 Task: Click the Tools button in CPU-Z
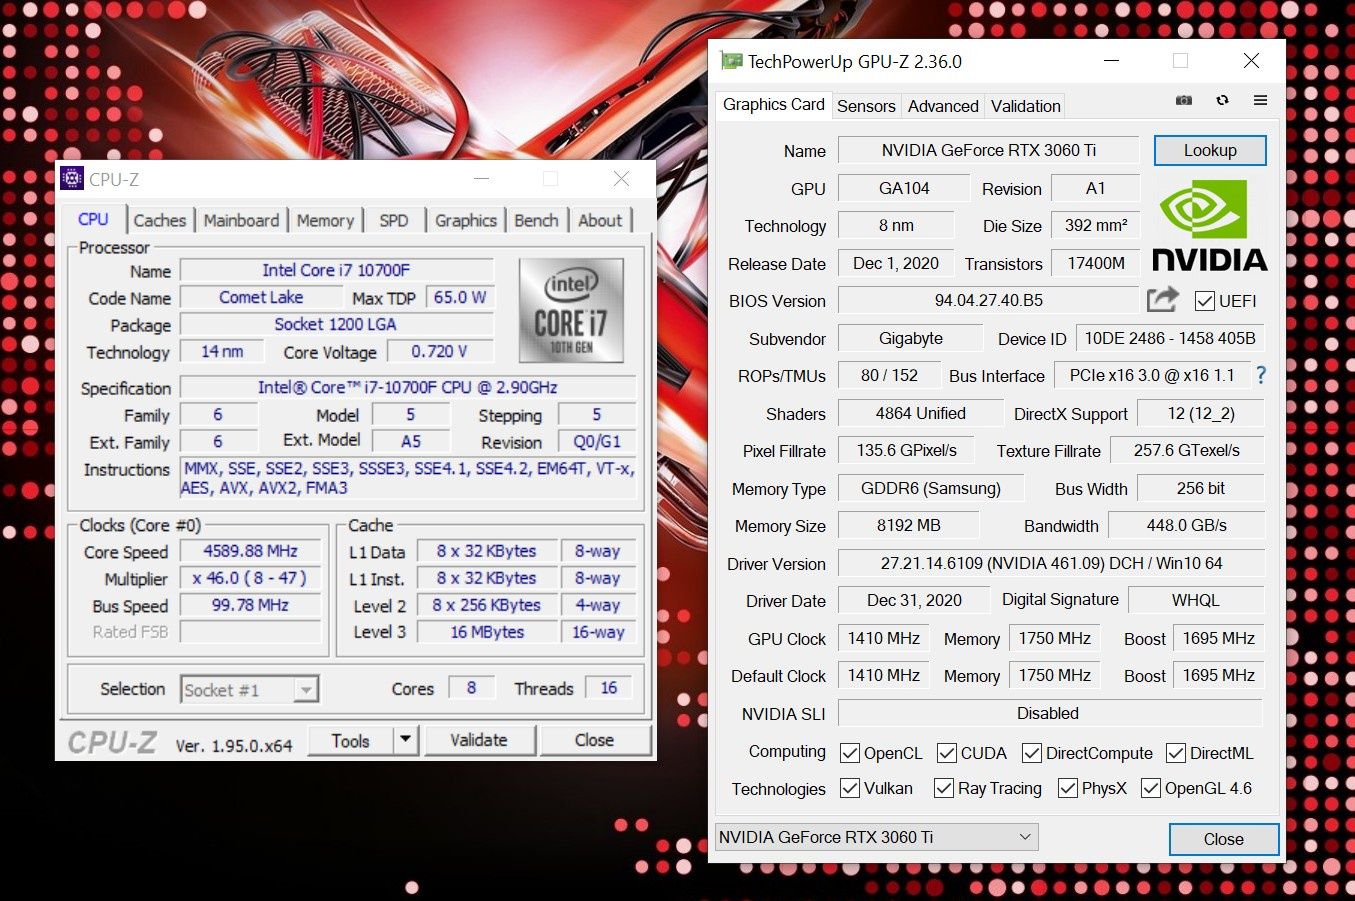(350, 740)
